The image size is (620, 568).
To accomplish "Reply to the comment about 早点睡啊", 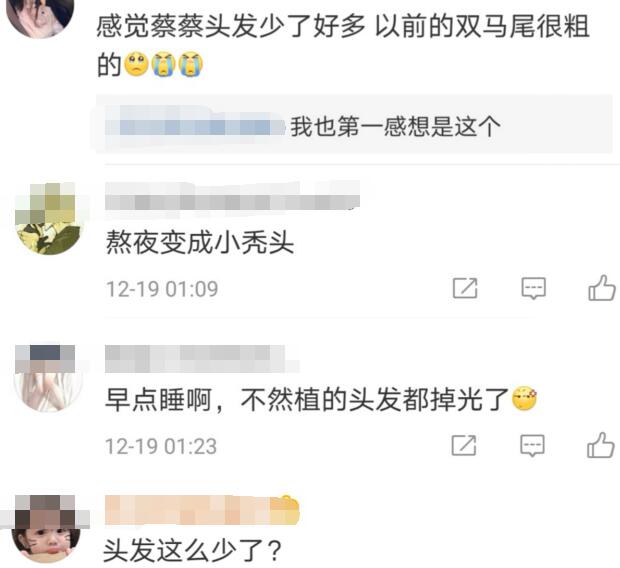I will tap(532, 445).
